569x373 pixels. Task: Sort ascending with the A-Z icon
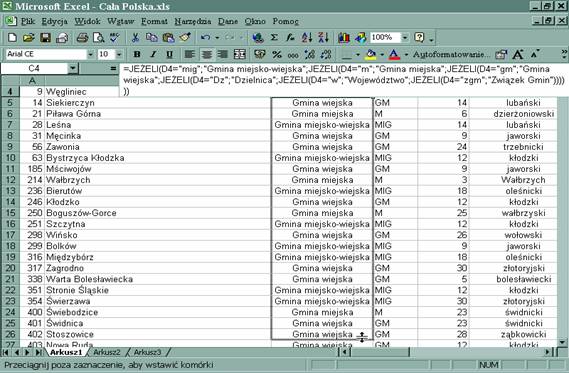pos(307,37)
